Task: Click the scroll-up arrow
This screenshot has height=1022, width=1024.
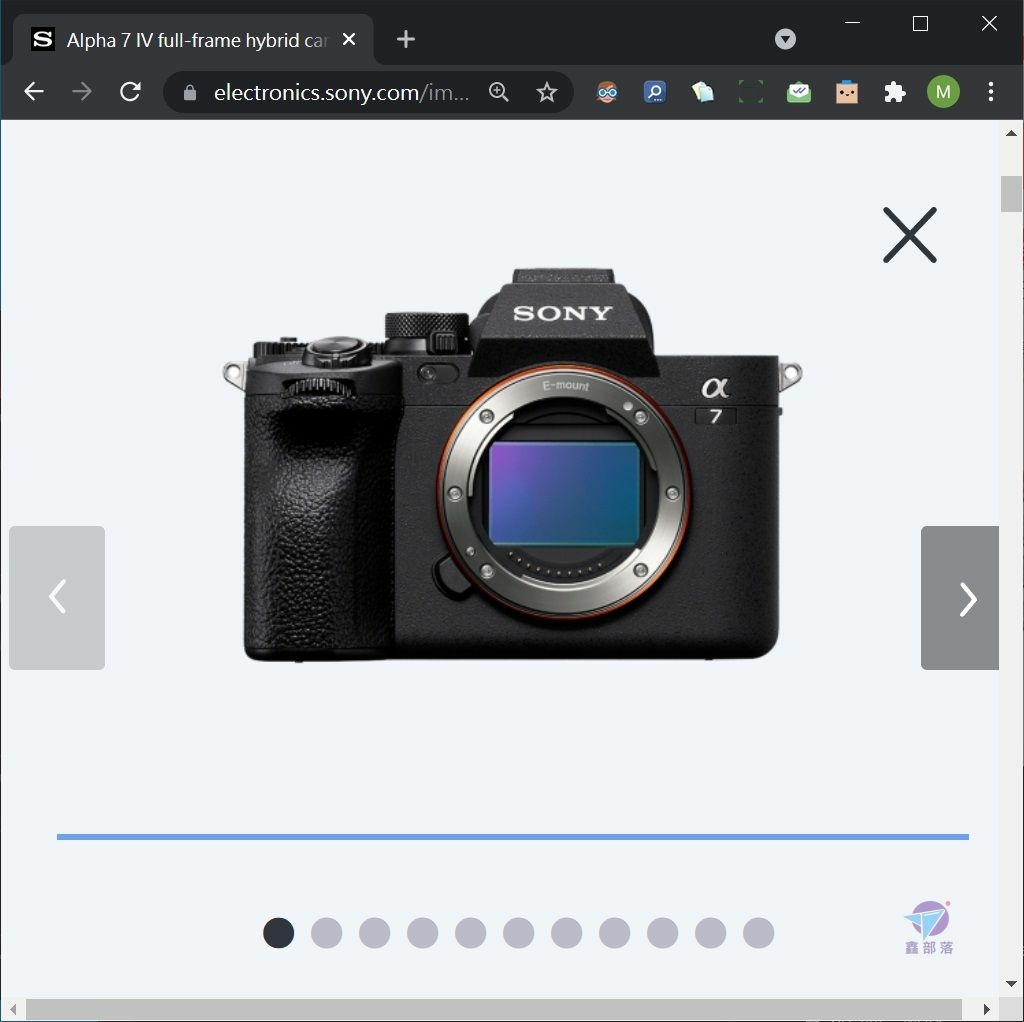Action: coord(1011,133)
